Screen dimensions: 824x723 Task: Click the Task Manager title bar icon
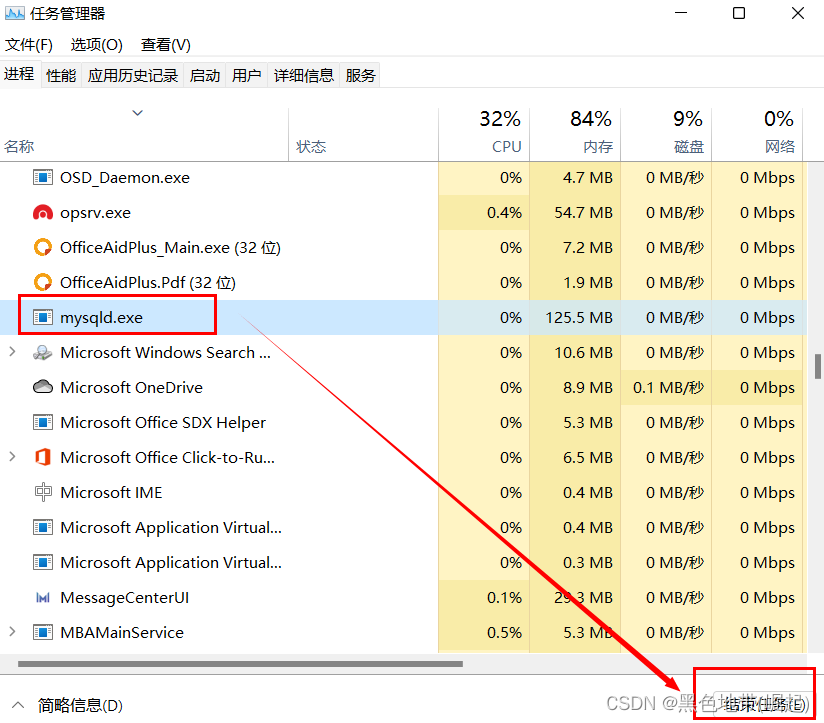click(x=14, y=13)
